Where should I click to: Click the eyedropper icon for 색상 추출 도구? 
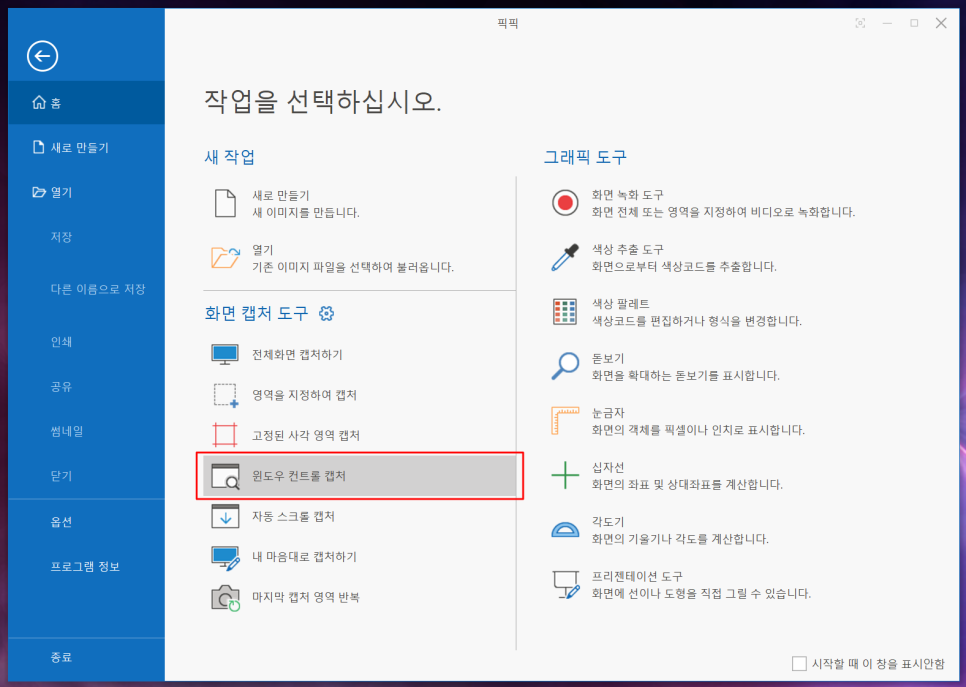click(x=565, y=258)
